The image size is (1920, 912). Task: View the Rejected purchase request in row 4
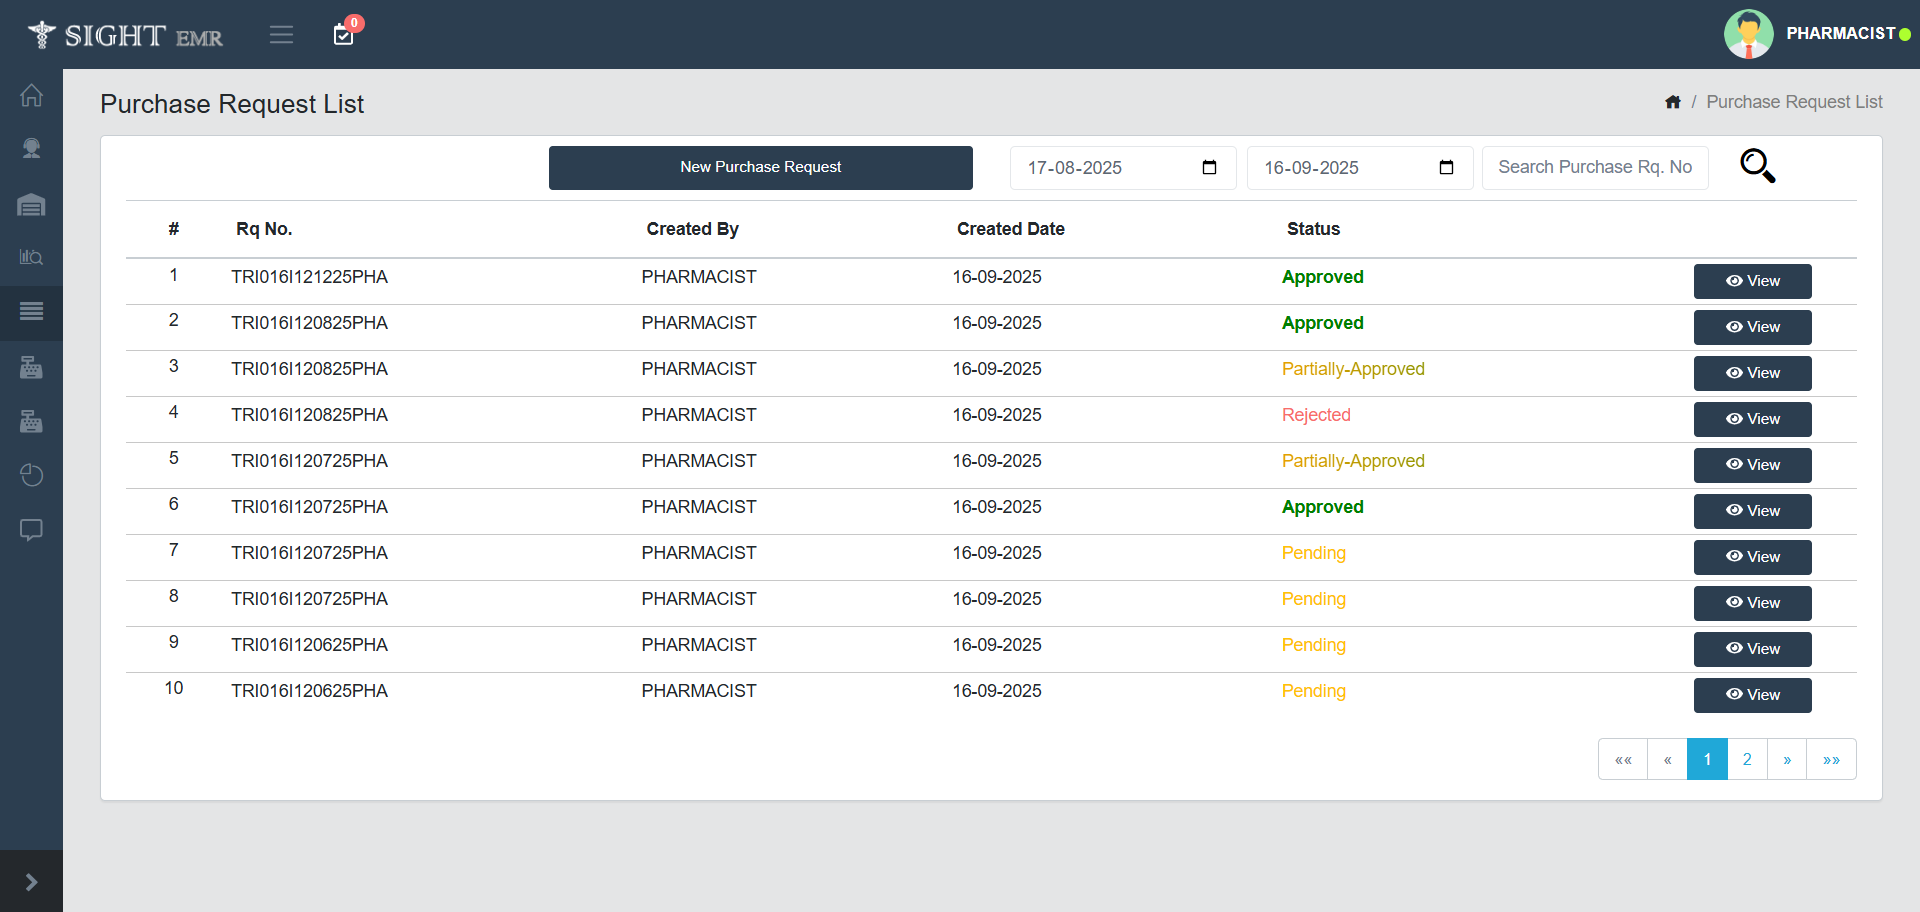click(x=1752, y=419)
